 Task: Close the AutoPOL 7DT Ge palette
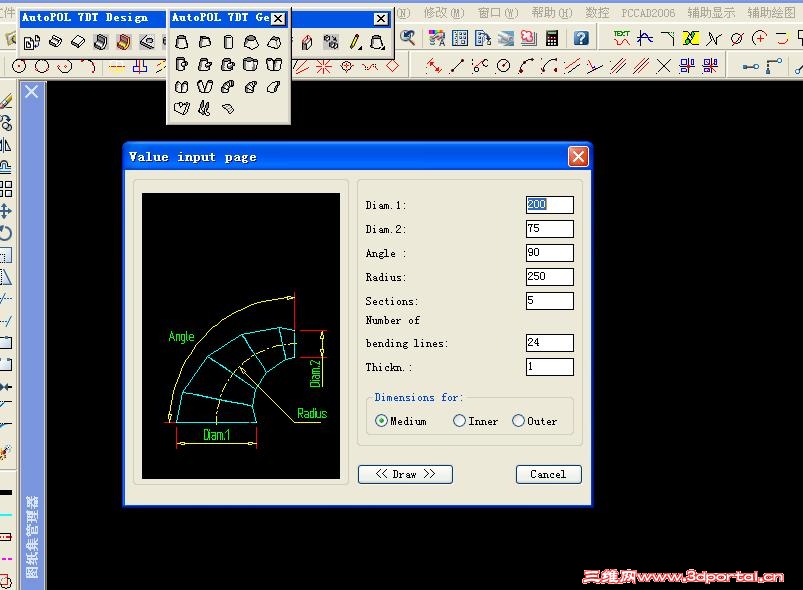point(278,18)
